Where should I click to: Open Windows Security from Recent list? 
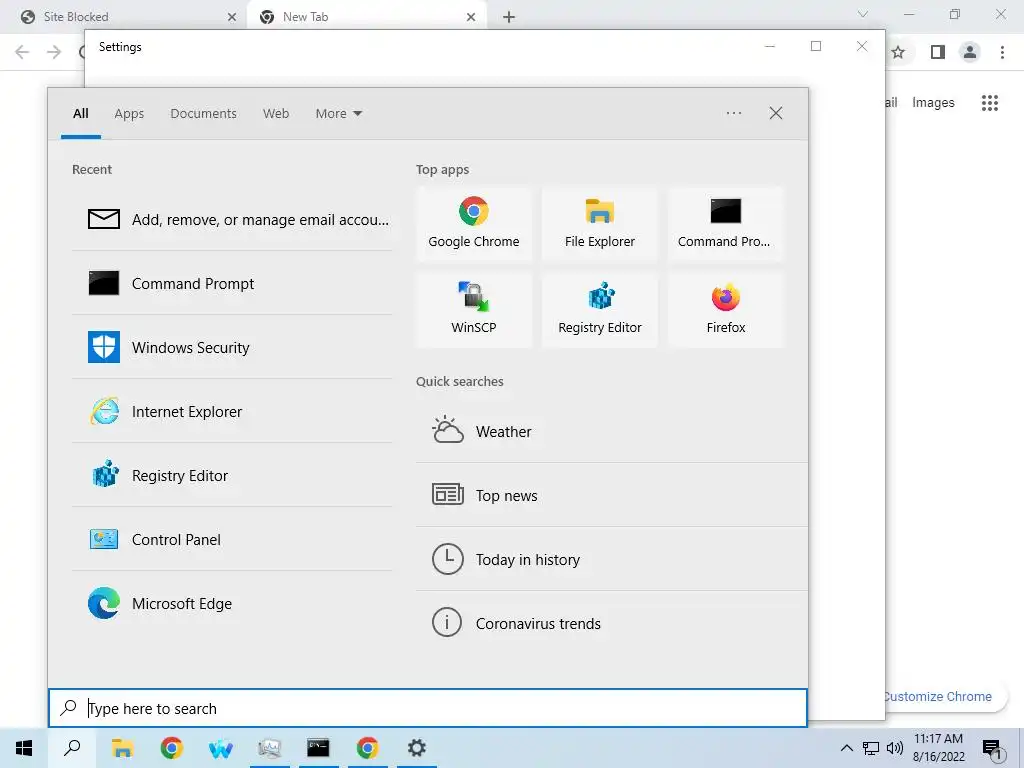[232, 347]
